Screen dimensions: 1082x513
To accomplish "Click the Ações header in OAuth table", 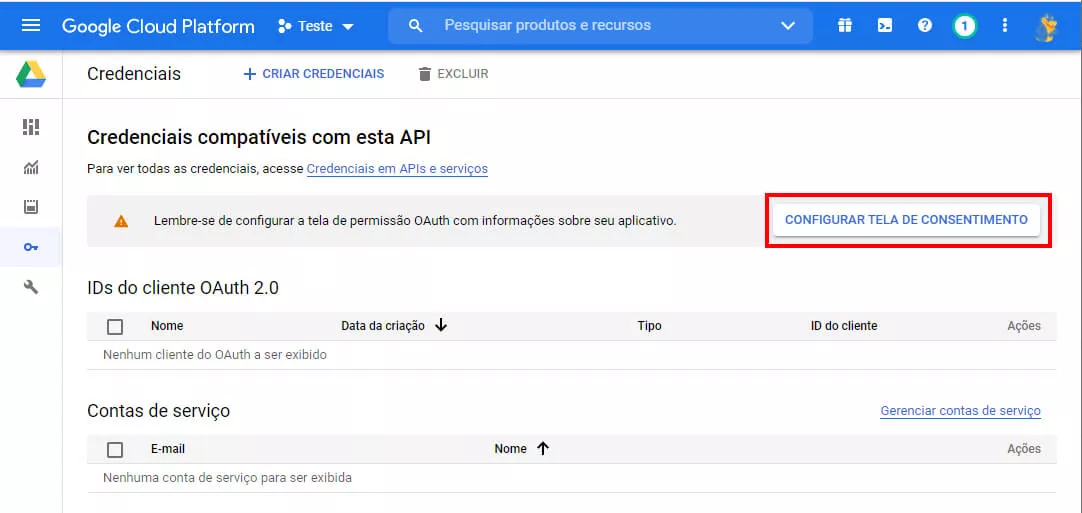I will pos(1024,326).
